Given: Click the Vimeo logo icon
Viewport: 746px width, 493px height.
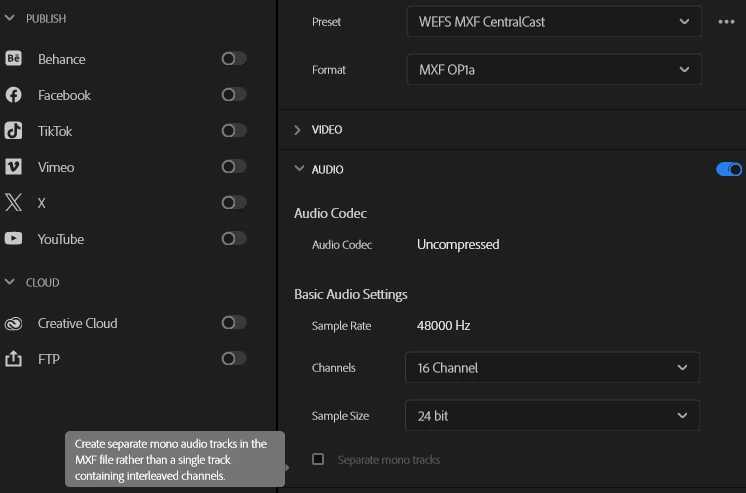Looking at the screenshot, I should (x=14, y=167).
